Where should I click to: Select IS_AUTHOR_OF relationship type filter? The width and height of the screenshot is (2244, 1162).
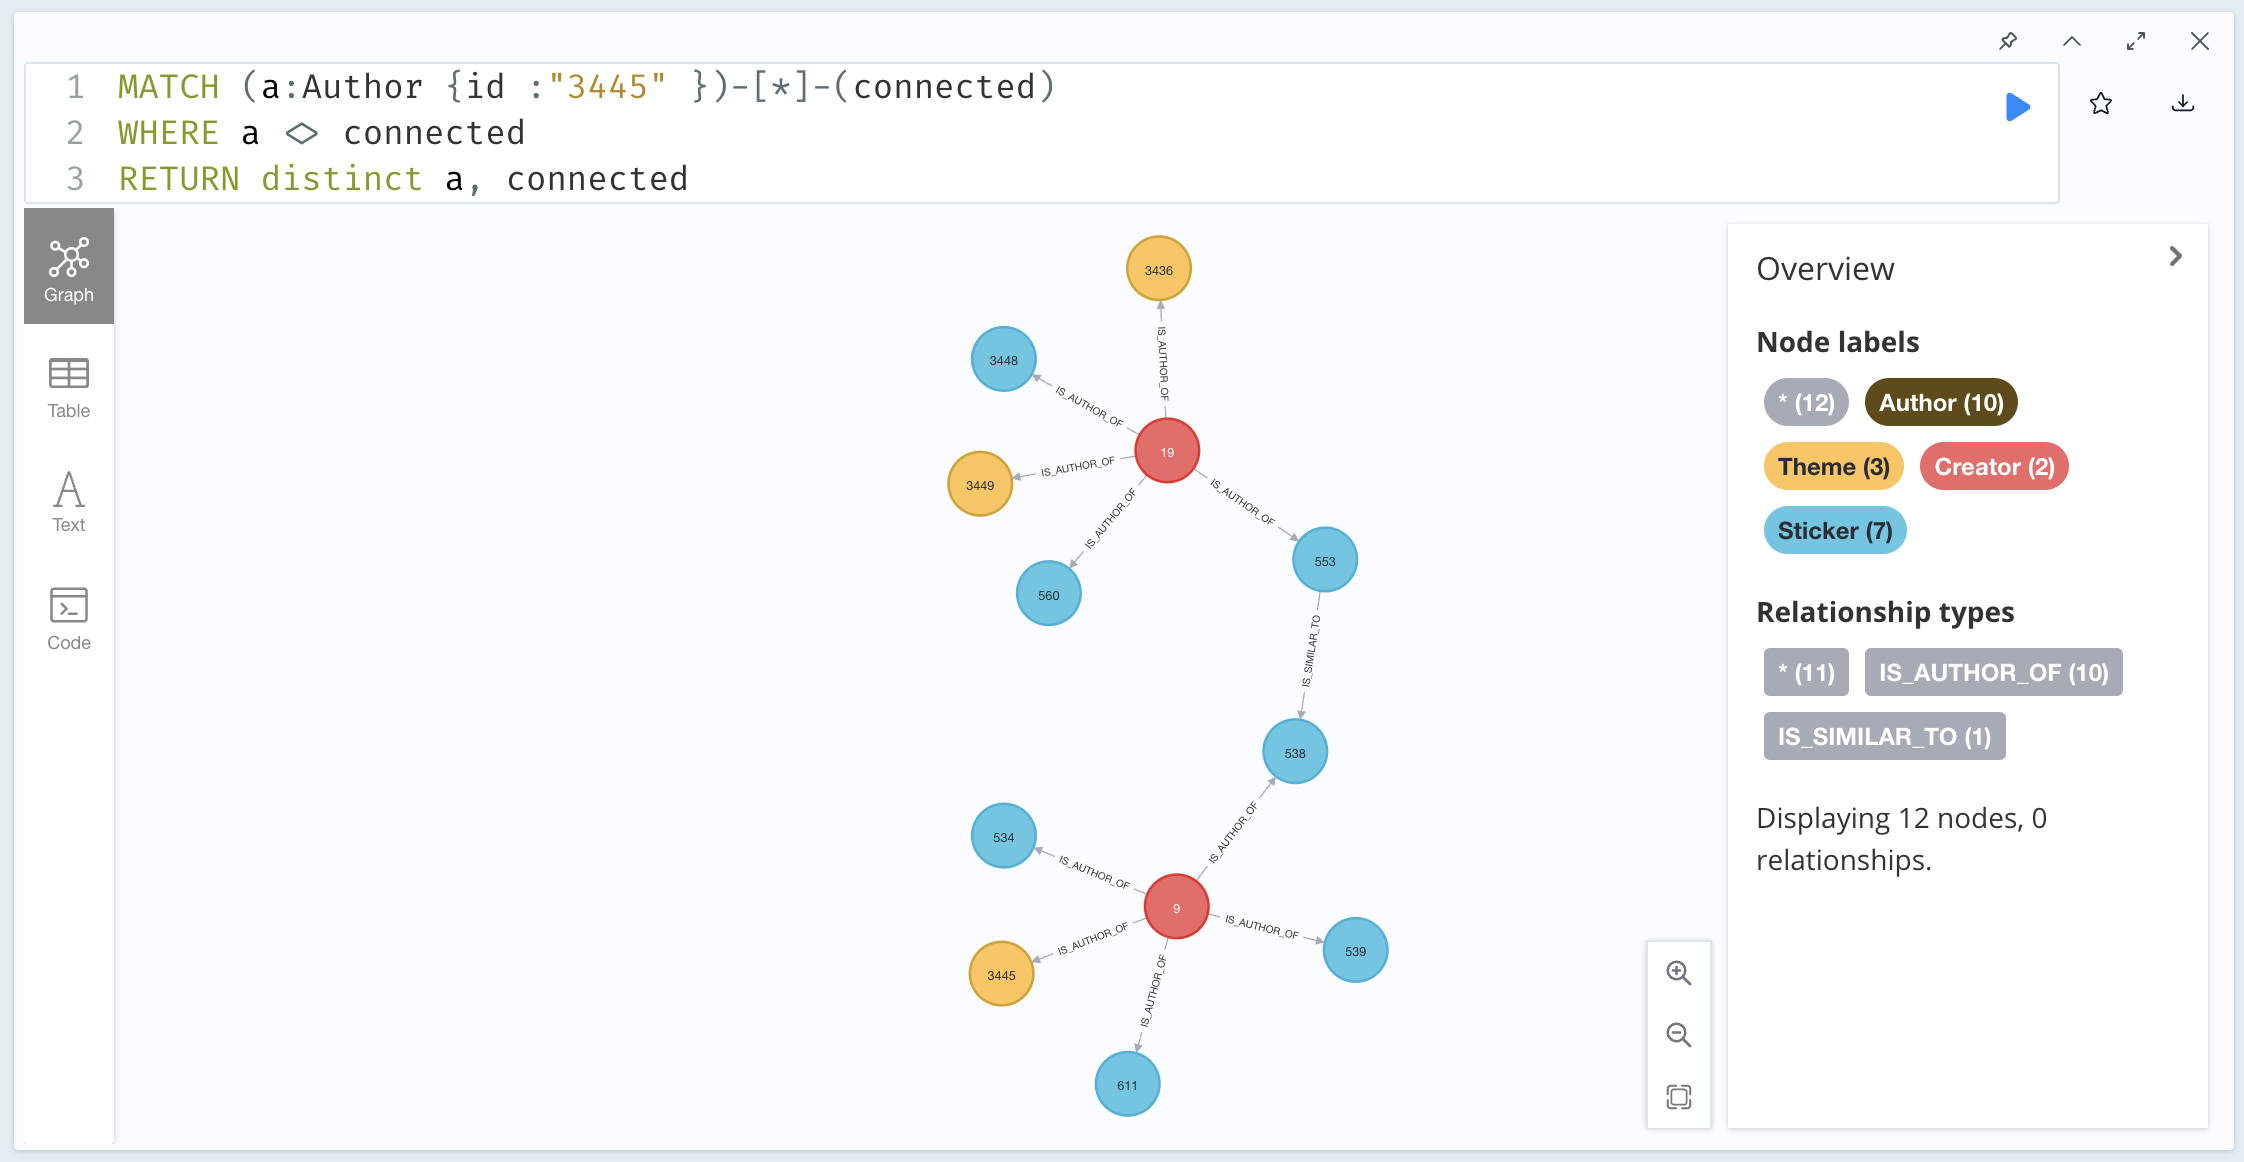click(1992, 671)
